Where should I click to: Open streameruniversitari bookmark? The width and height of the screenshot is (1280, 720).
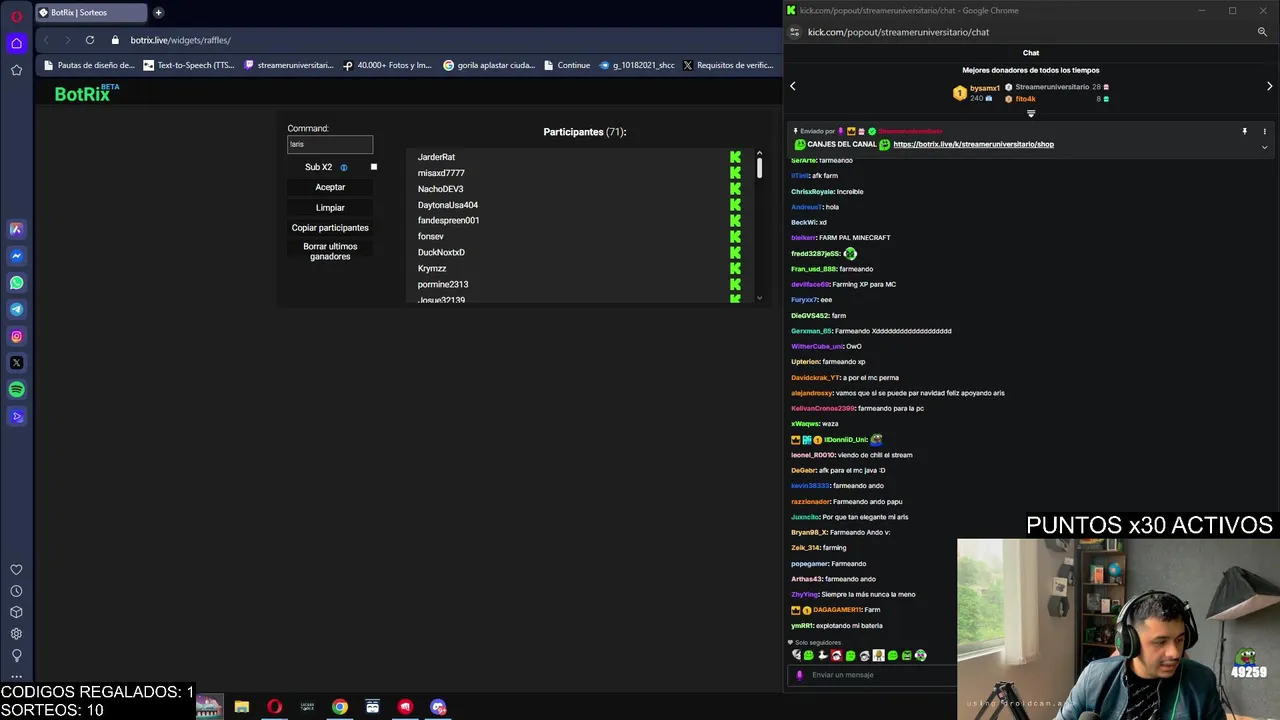289,65
